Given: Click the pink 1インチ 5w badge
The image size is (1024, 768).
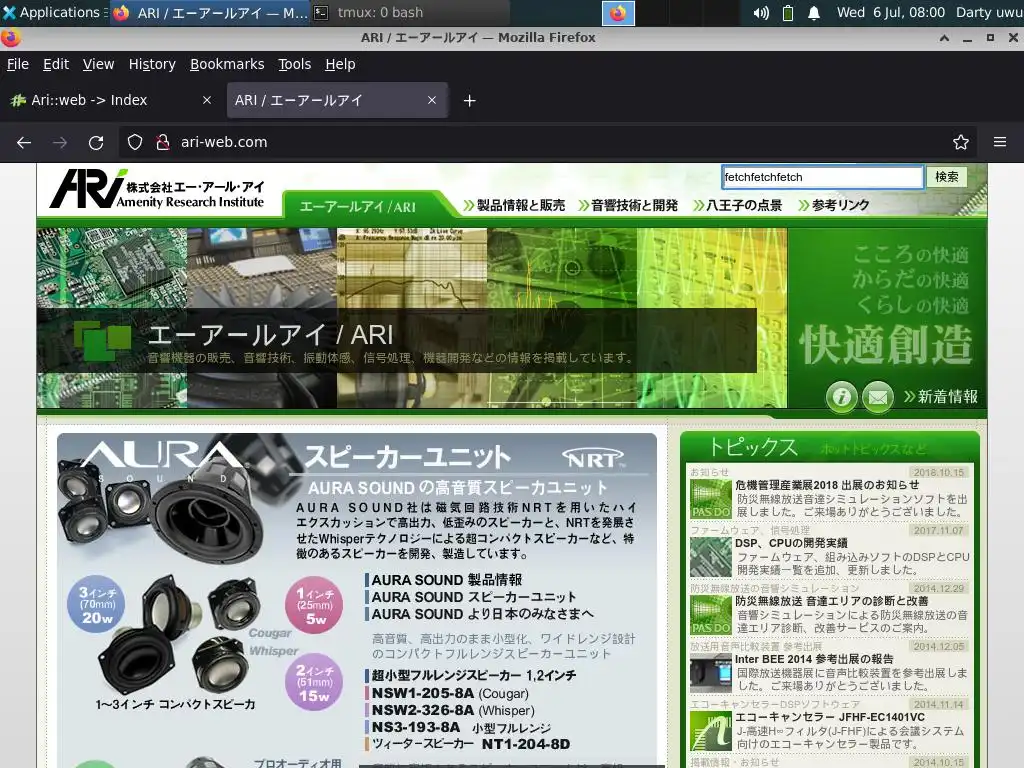Looking at the screenshot, I should click(314, 605).
